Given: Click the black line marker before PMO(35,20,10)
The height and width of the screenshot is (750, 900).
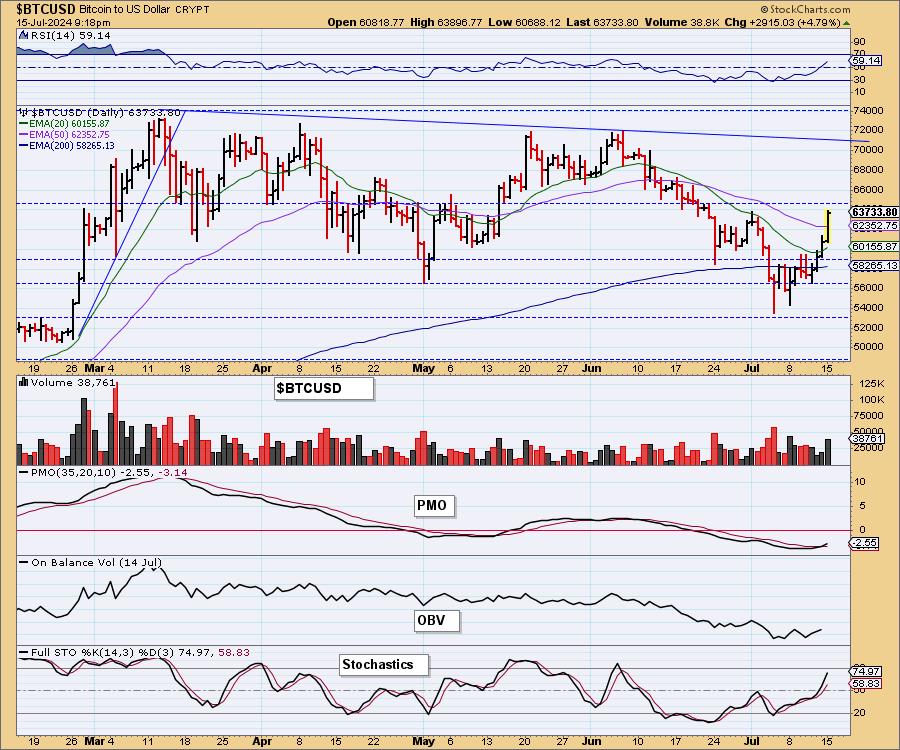Looking at the screenshot, I should [24, 472].
